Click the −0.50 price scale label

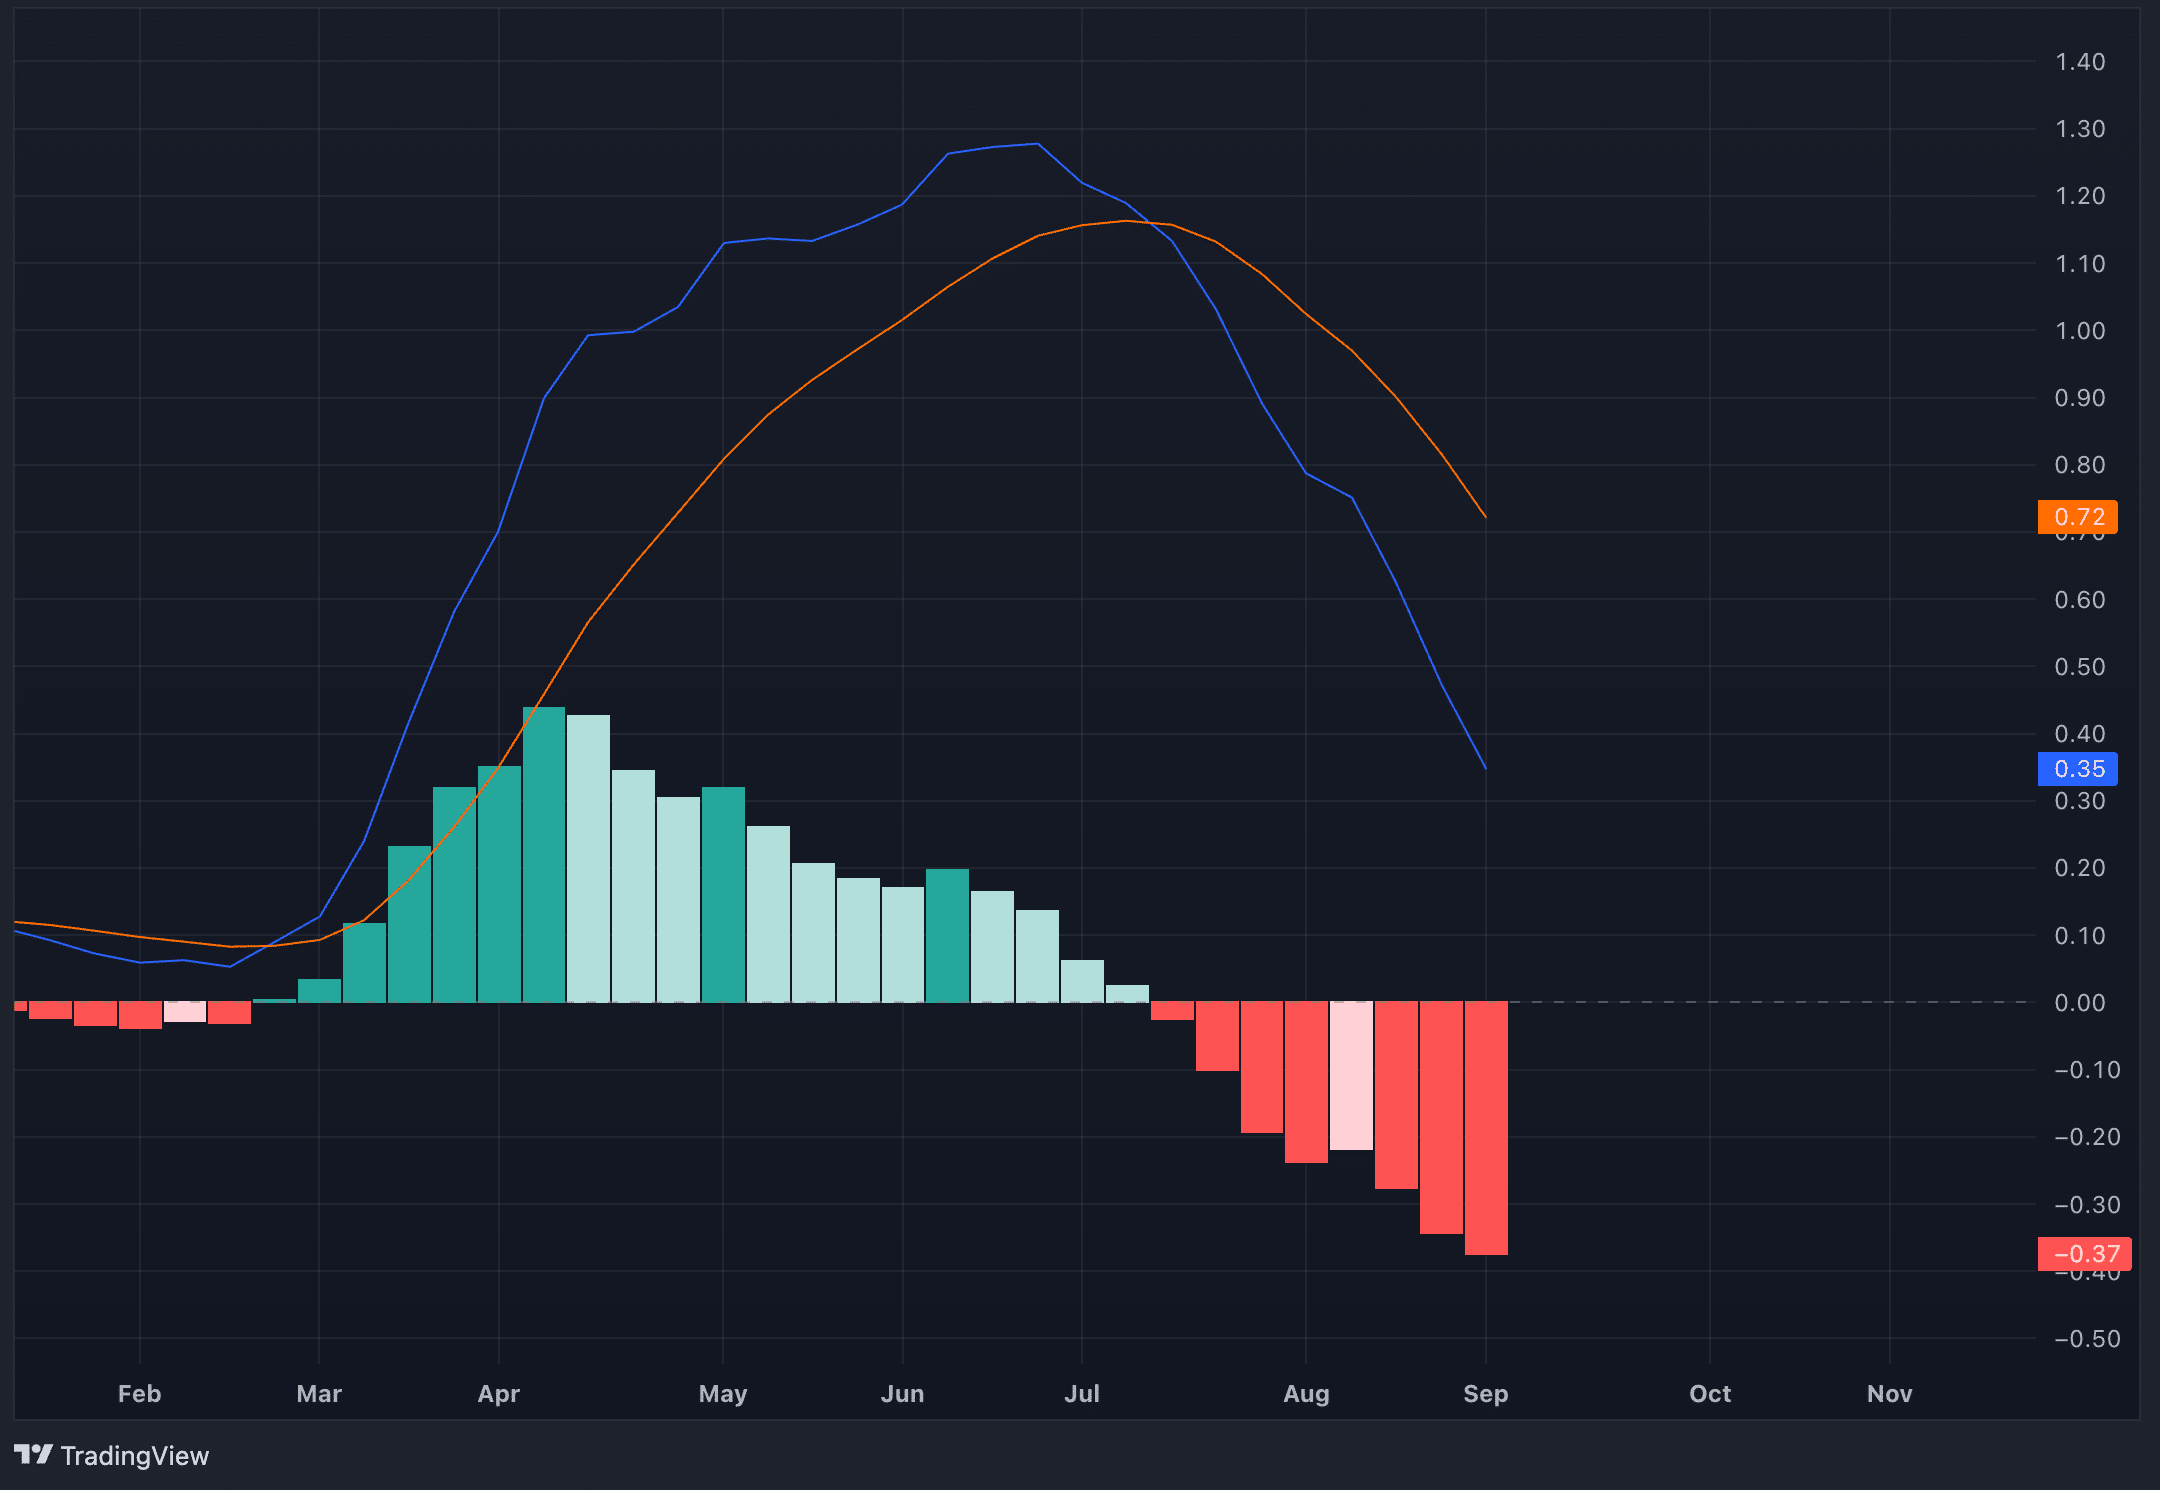tap(2087, 1339)
